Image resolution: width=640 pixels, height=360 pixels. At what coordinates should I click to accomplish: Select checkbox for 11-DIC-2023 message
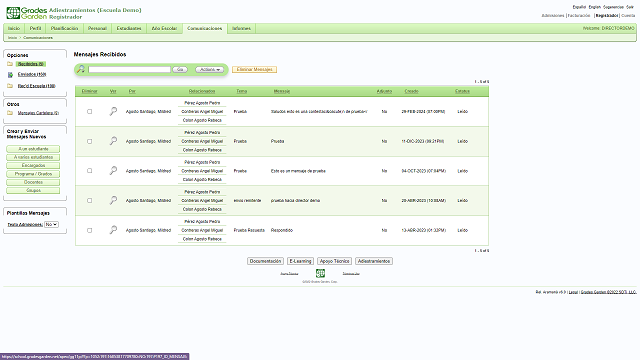coord(89,141)
